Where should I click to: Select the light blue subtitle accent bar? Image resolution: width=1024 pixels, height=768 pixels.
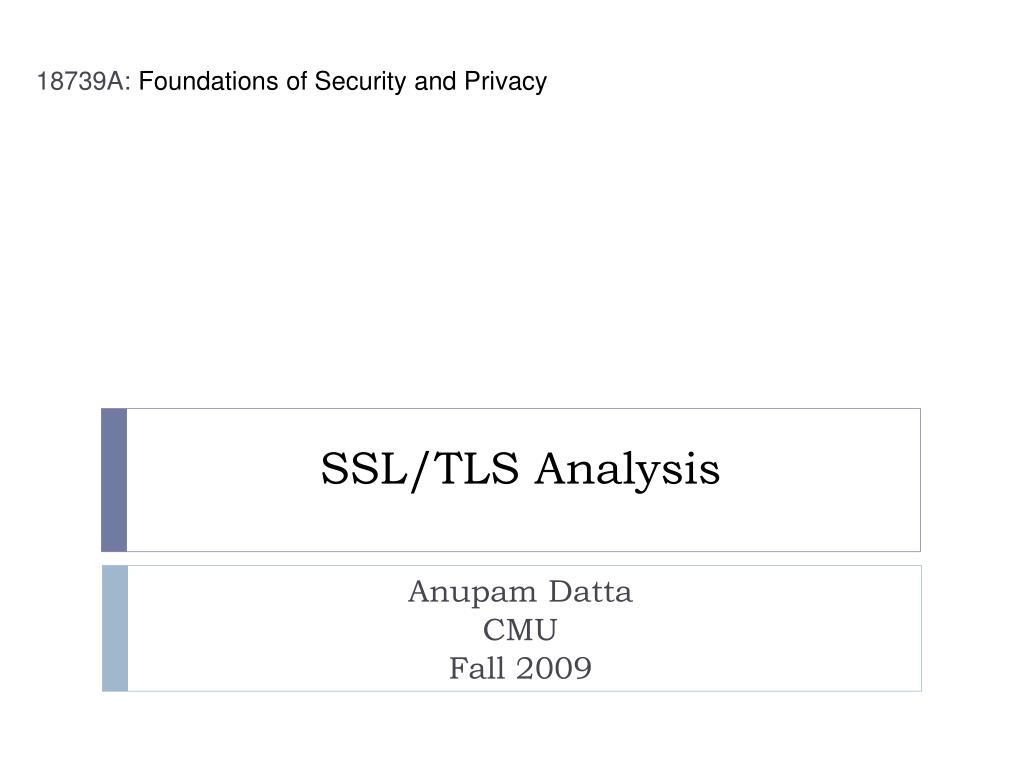[115, 628]
